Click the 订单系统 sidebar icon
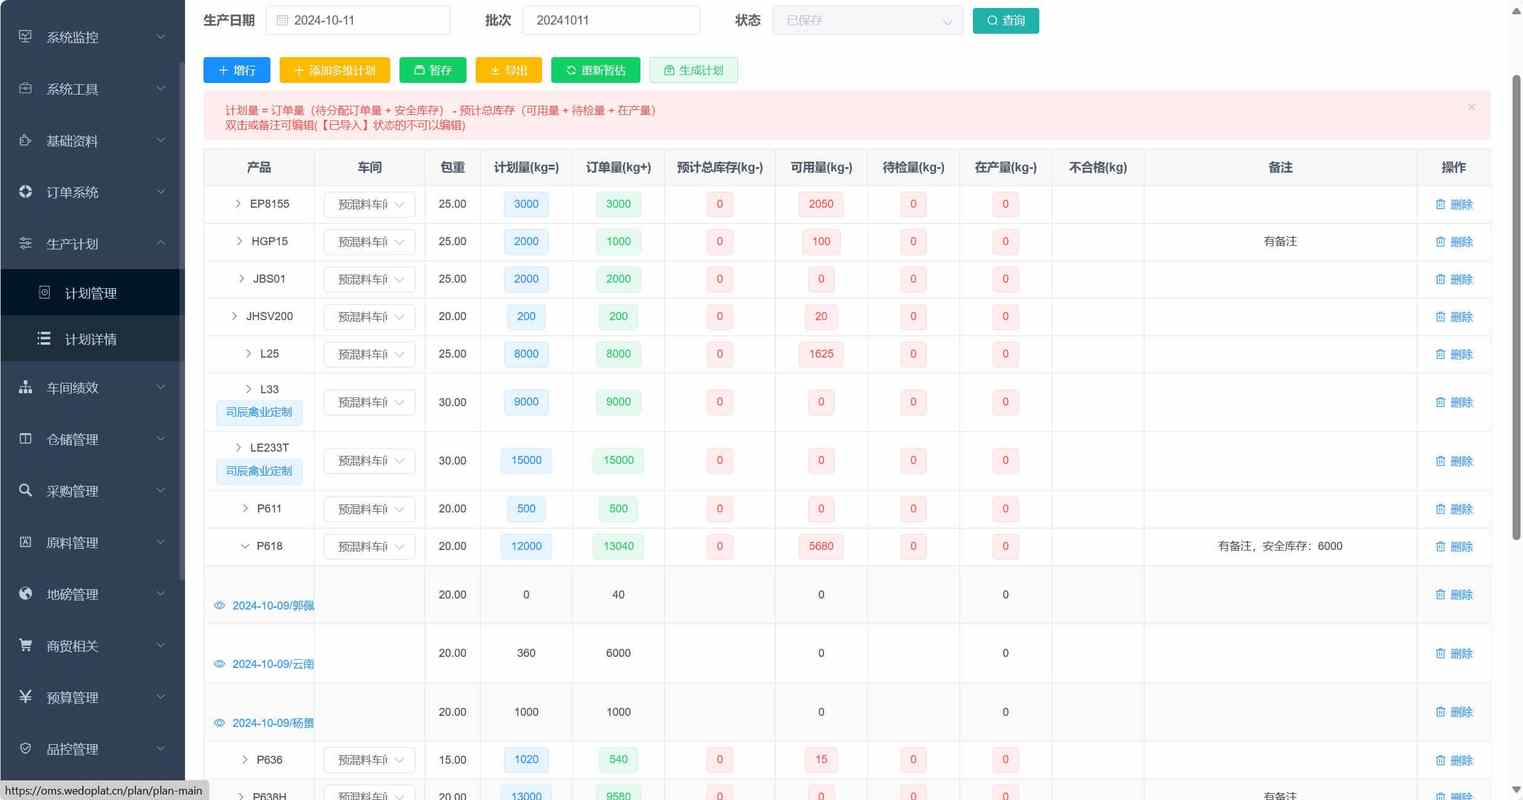This screenshot has width=1523, height=800. (25, 191)
